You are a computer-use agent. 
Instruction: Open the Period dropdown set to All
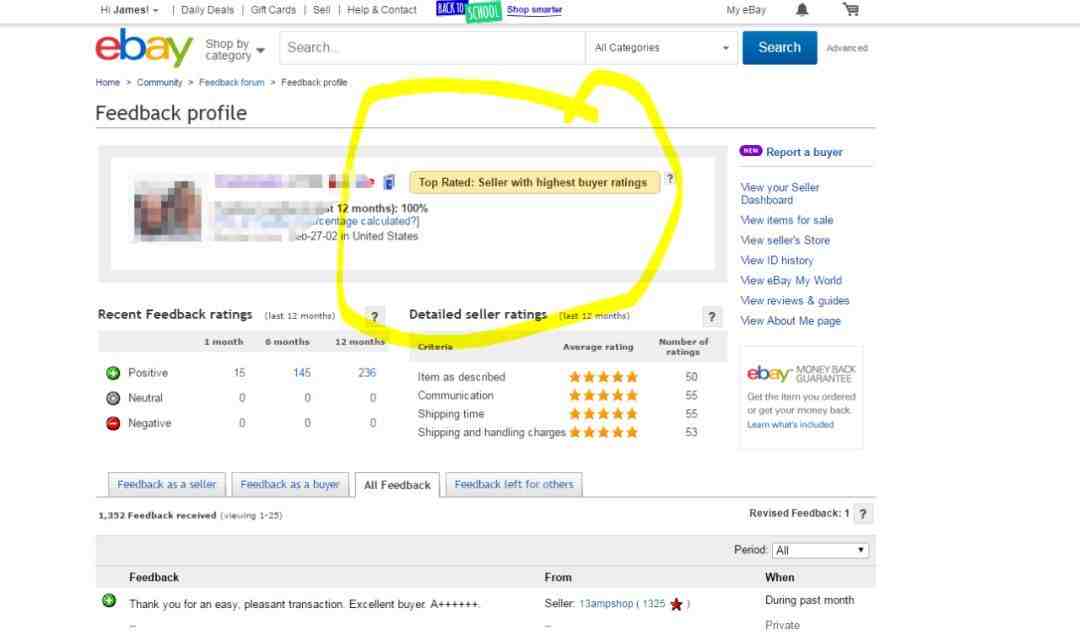820,550
